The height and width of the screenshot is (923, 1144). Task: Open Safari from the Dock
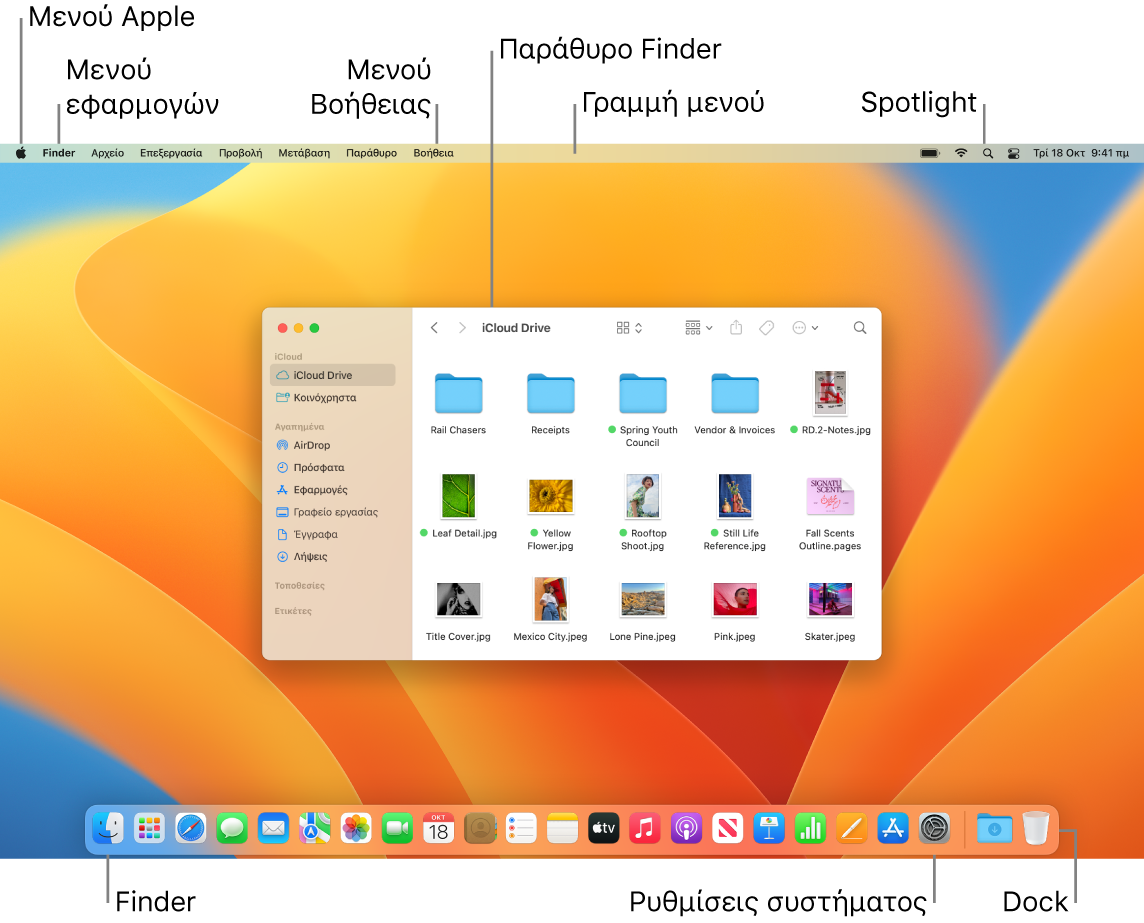[191, 829]
